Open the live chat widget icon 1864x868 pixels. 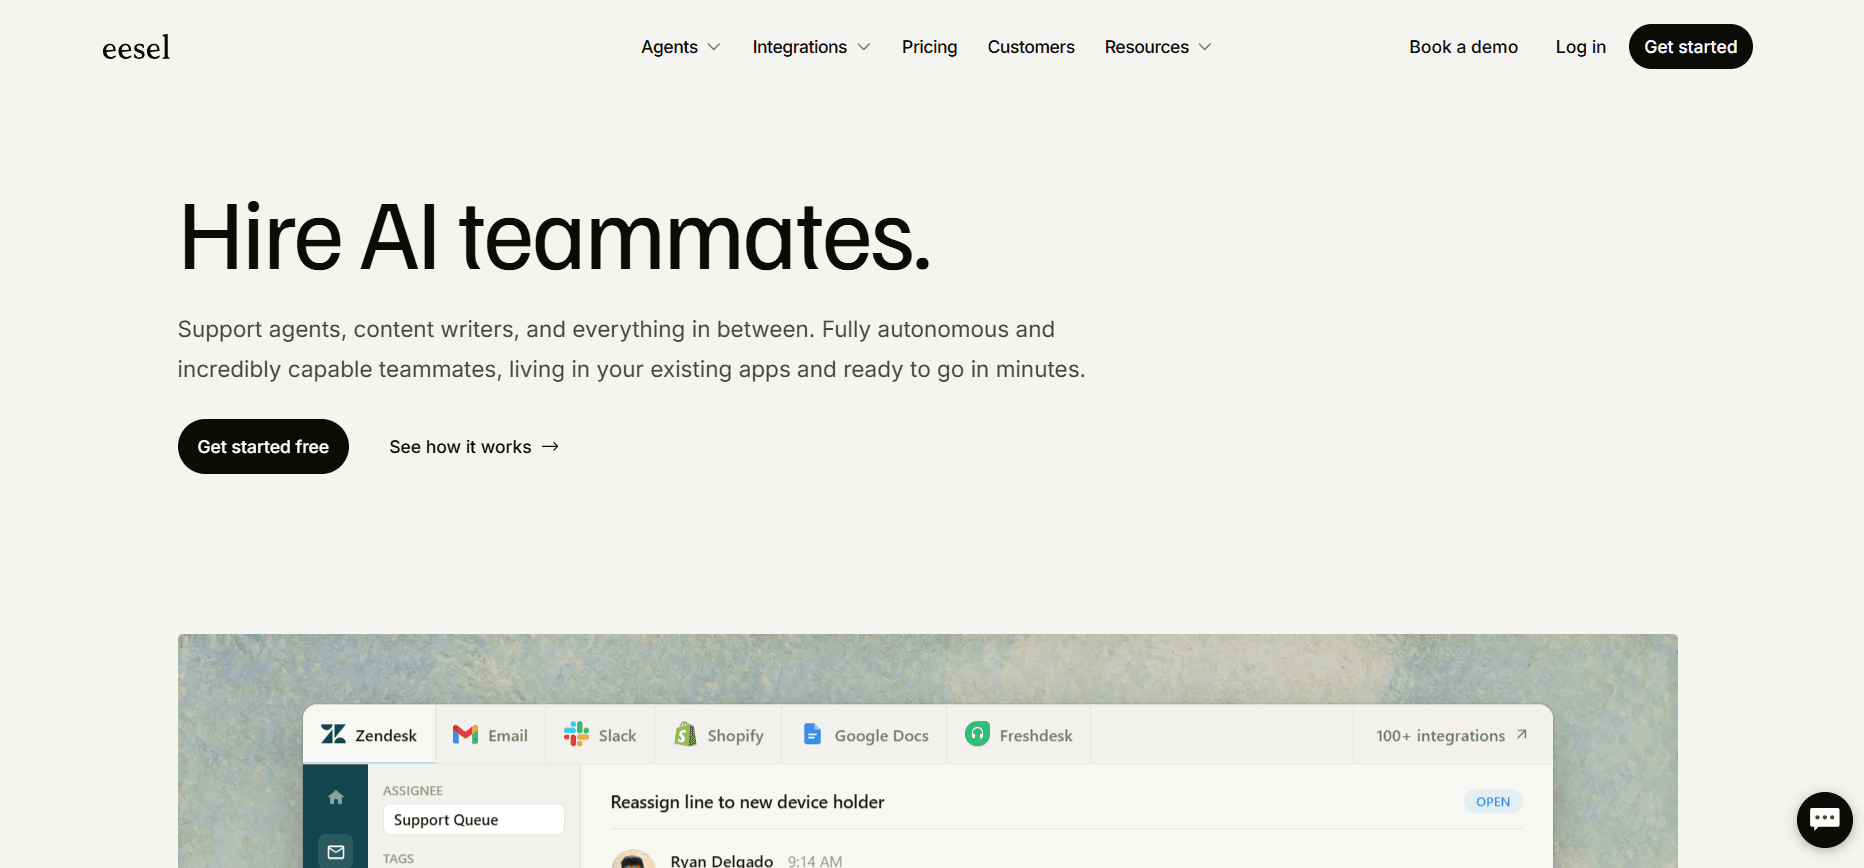[x=1824, y=819]
